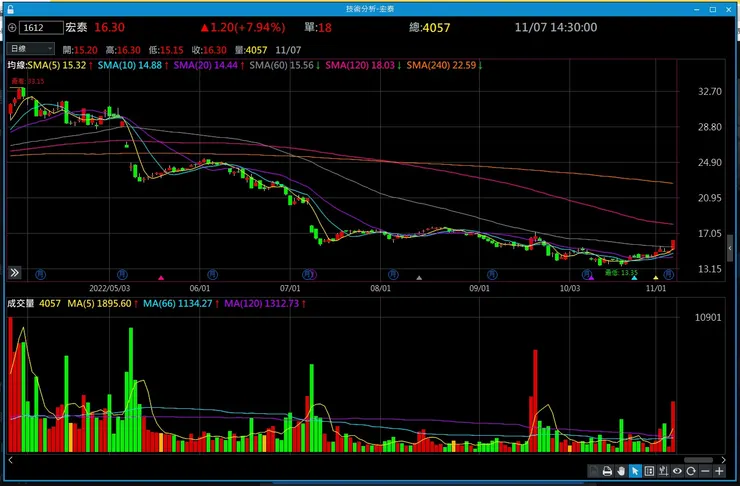The width and height of the screenshot is (740, 486).
Task: Click the close price 收:16.30 in info row
Action: tap(209, 50)
